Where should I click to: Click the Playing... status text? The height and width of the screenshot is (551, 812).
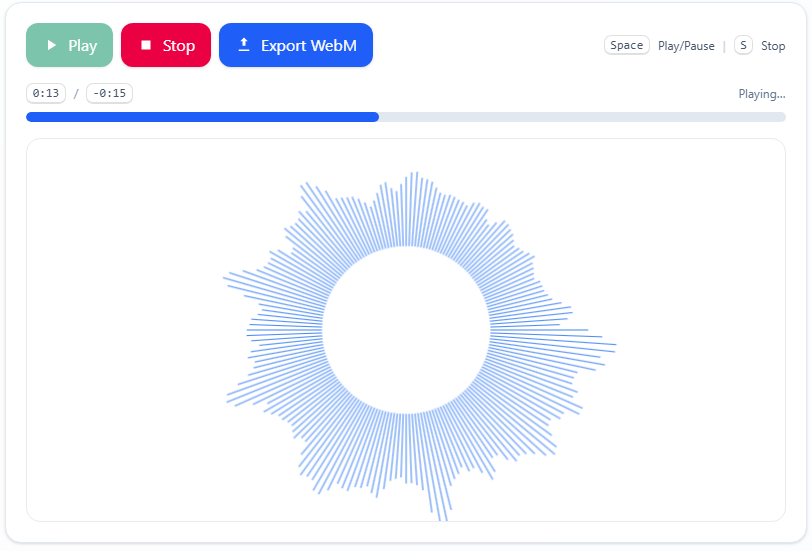pyautogui.click(x=762, y=94)
